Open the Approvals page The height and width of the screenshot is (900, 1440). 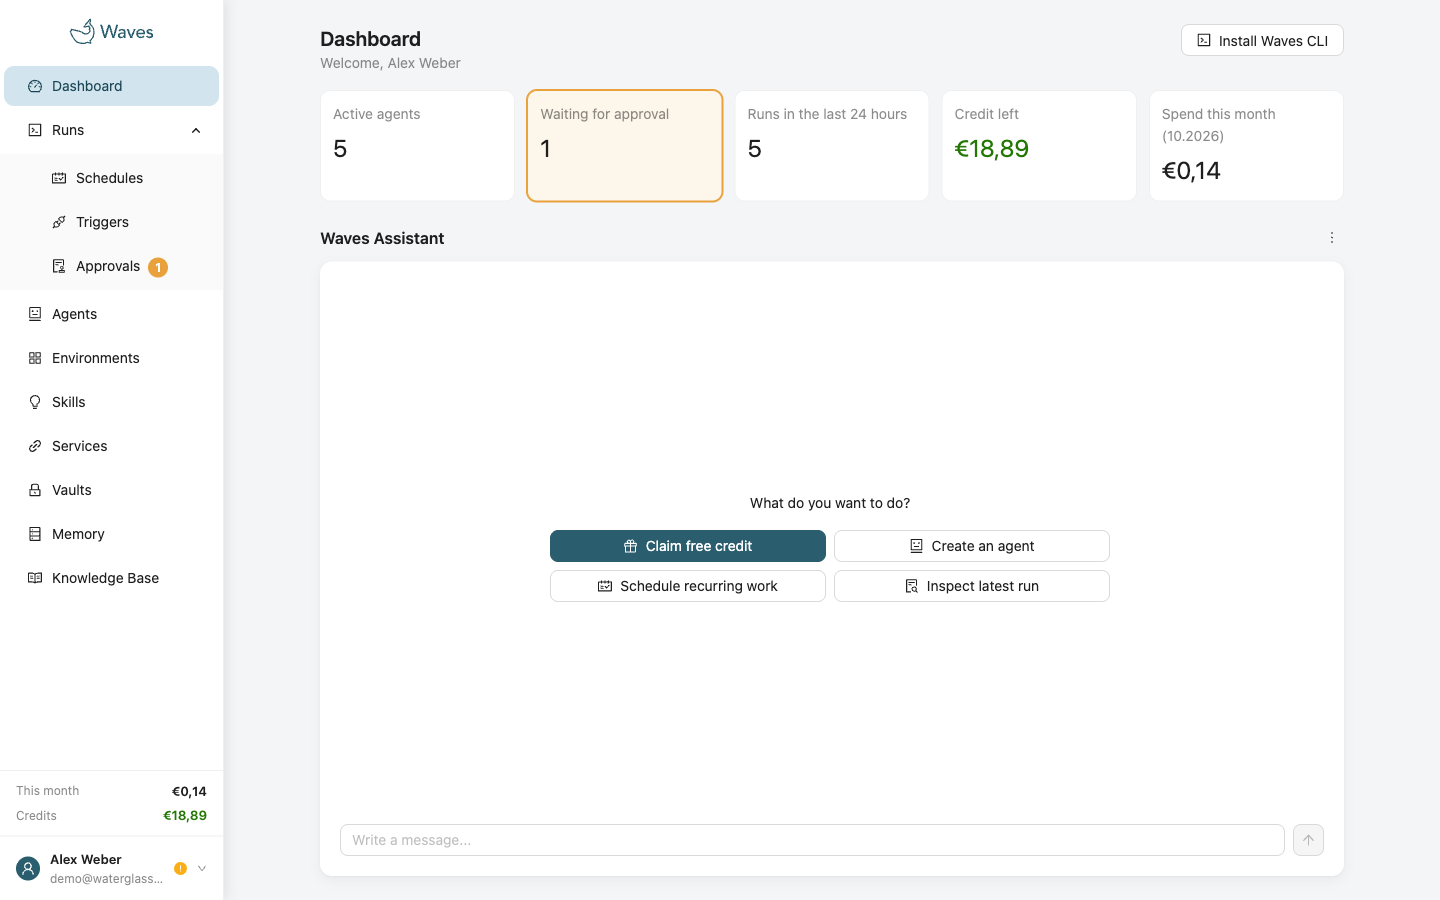[x=111, y=266]
